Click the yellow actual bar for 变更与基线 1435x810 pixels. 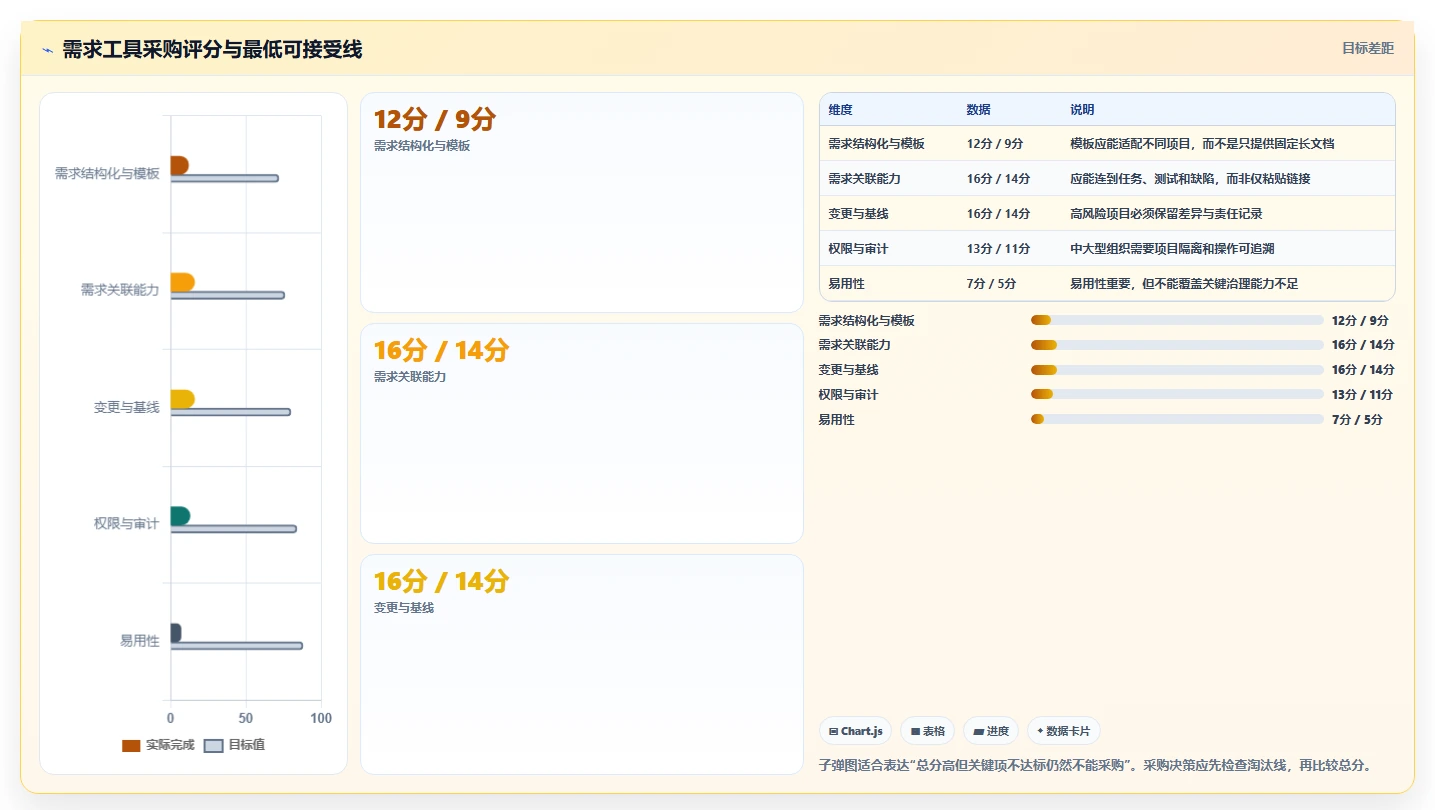pyautogui.click(x=182, y=399)
